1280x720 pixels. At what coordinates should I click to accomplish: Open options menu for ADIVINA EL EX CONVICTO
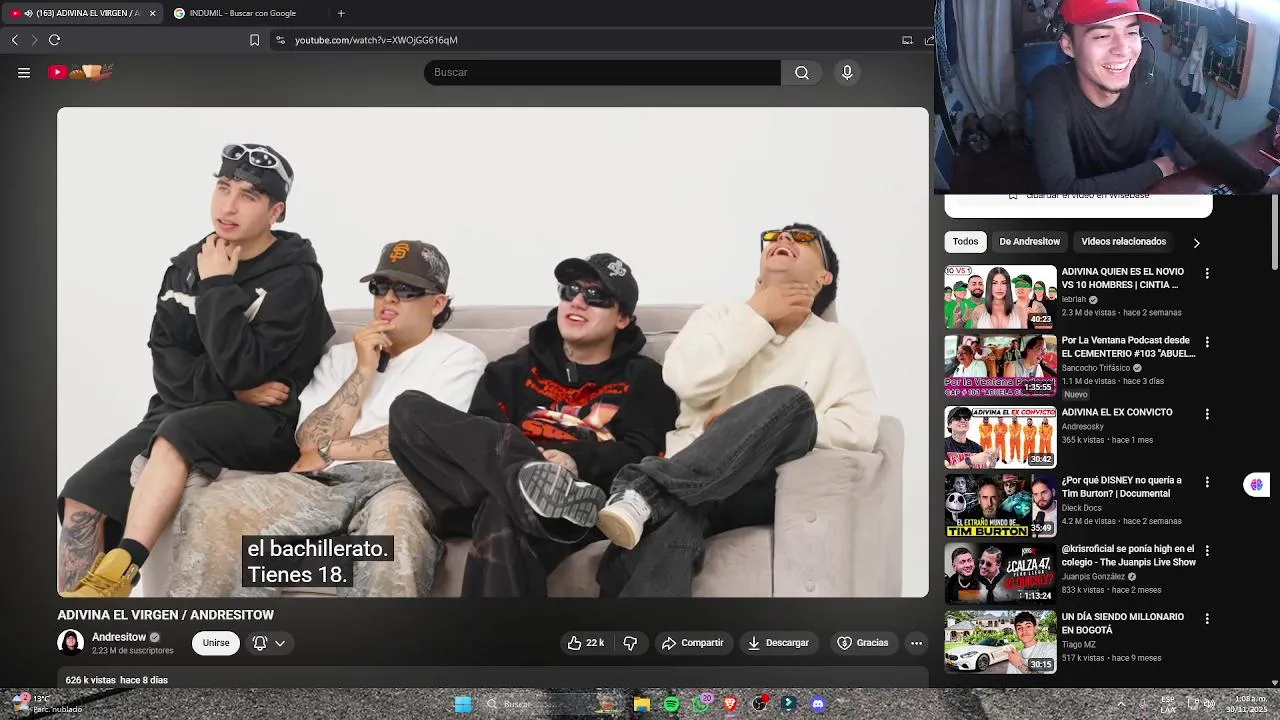pos(1207,414)
